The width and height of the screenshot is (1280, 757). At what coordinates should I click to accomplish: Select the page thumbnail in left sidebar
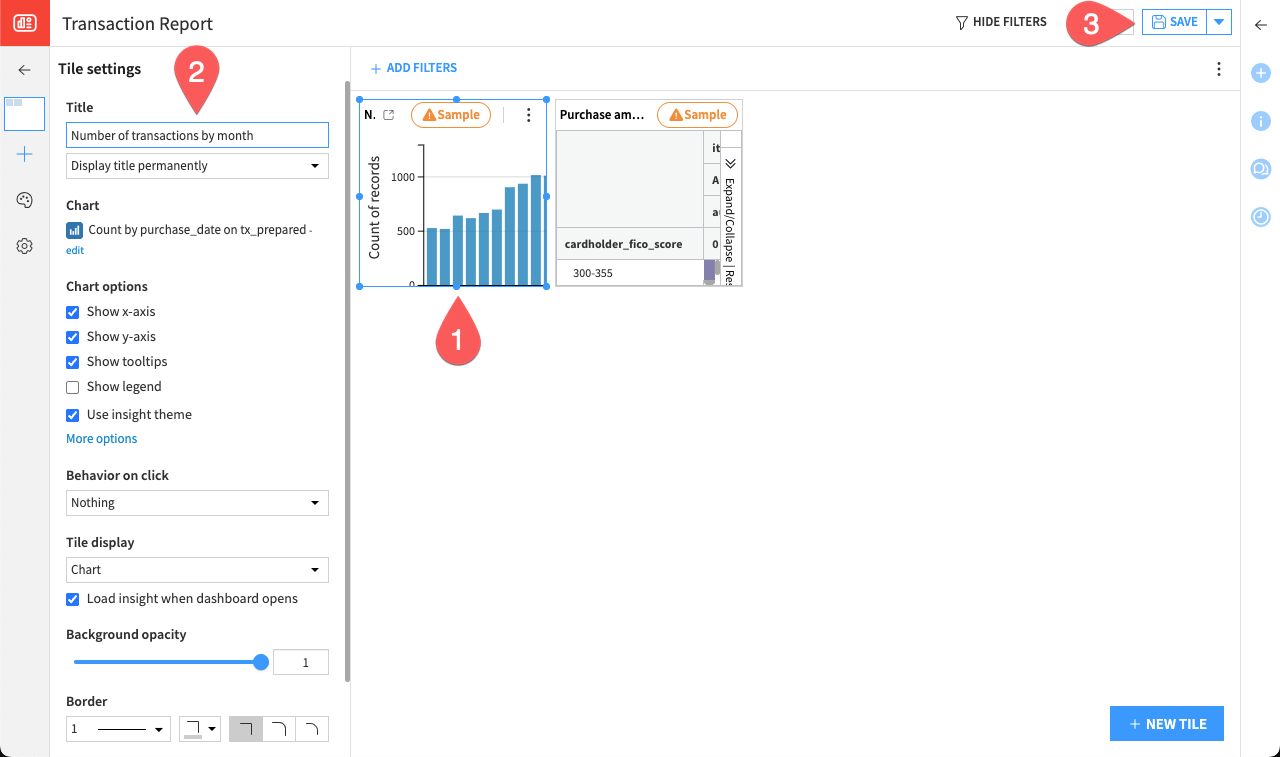tap(24, 113)
